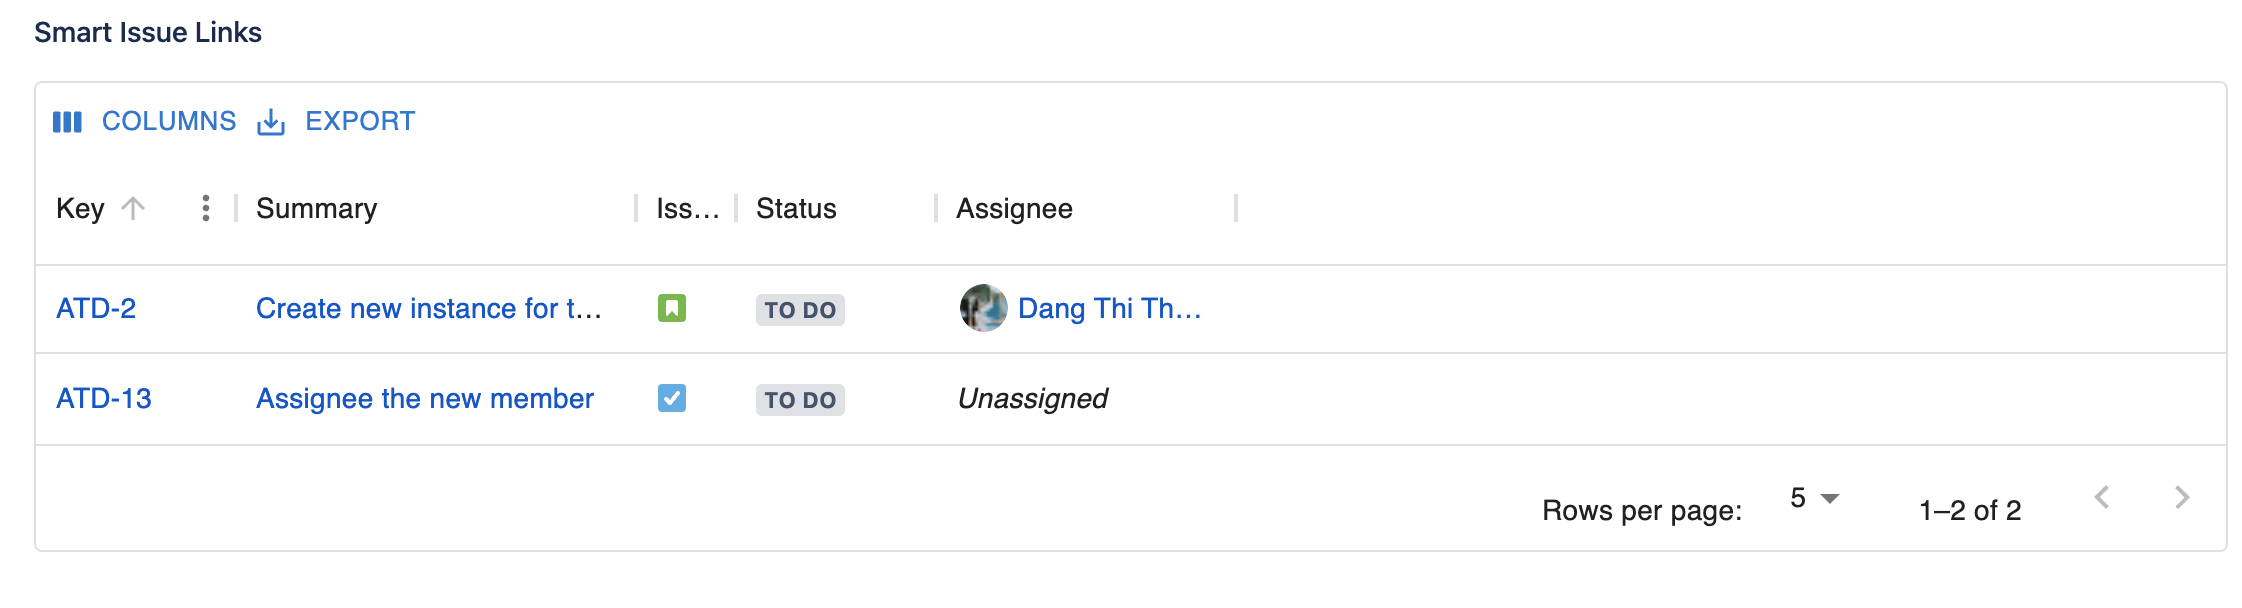Open 'Assignee the new member' summary link
Image resolution: width=2242 pixels, height=608 pixels.
(425, 398)
